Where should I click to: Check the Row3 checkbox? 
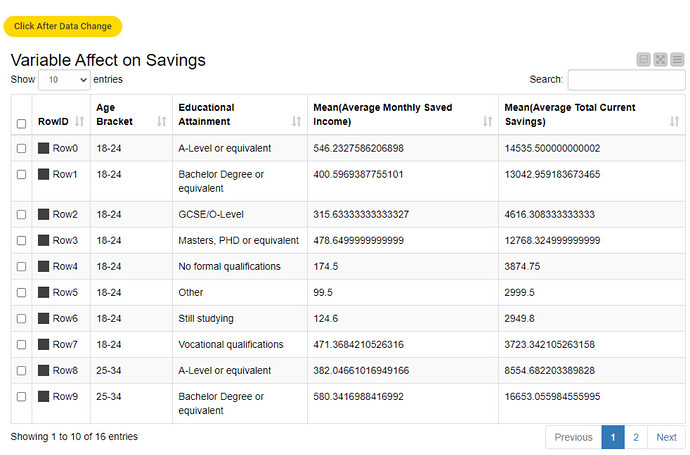21,240
